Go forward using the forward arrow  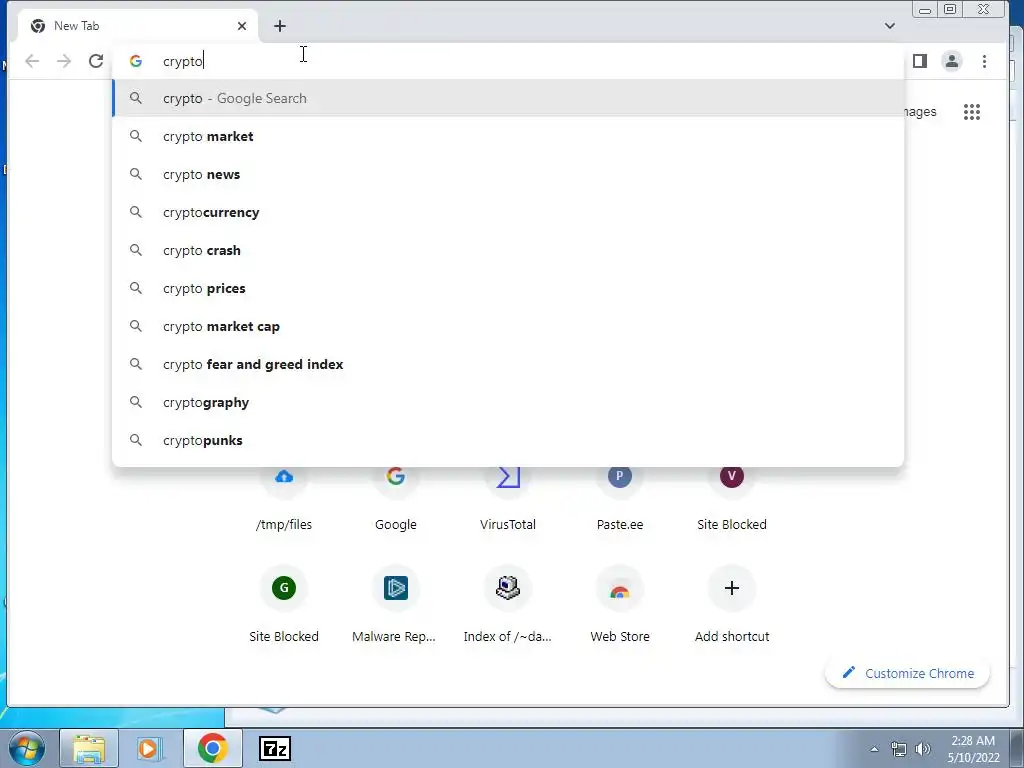point(64,61)
